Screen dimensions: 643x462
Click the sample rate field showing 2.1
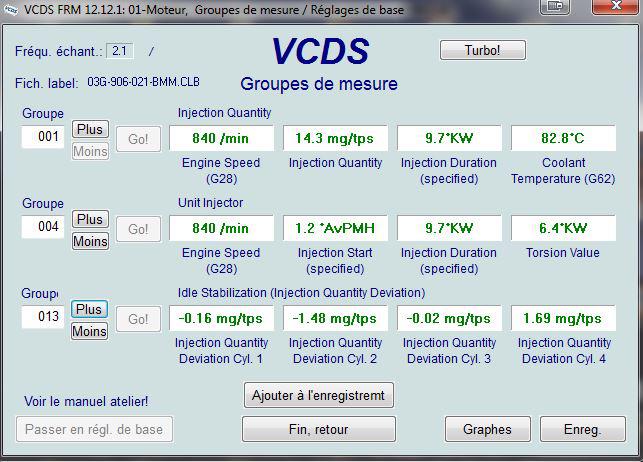click(x=120, y=51)
